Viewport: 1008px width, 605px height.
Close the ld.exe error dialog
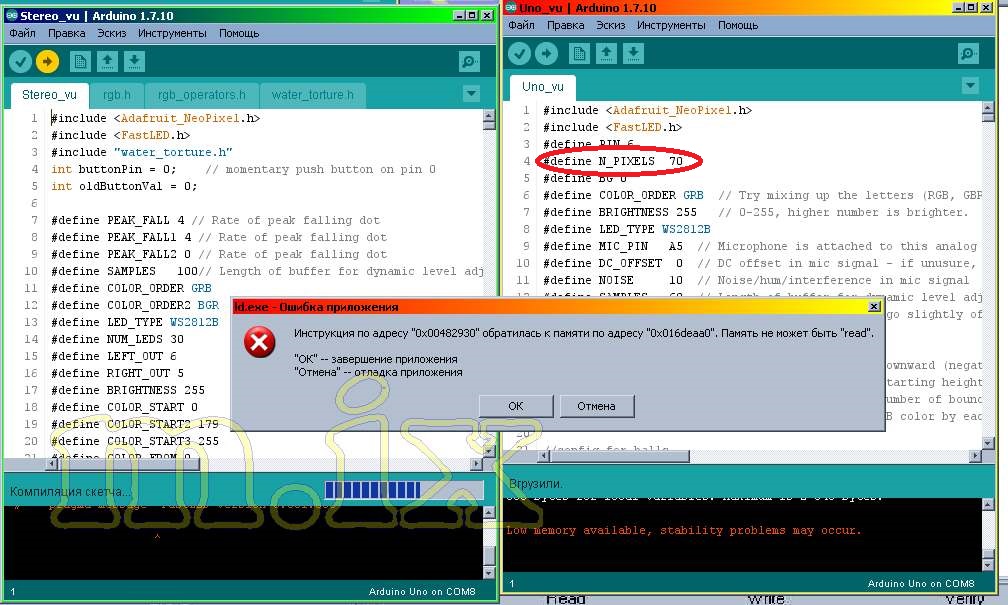[875, 307]
